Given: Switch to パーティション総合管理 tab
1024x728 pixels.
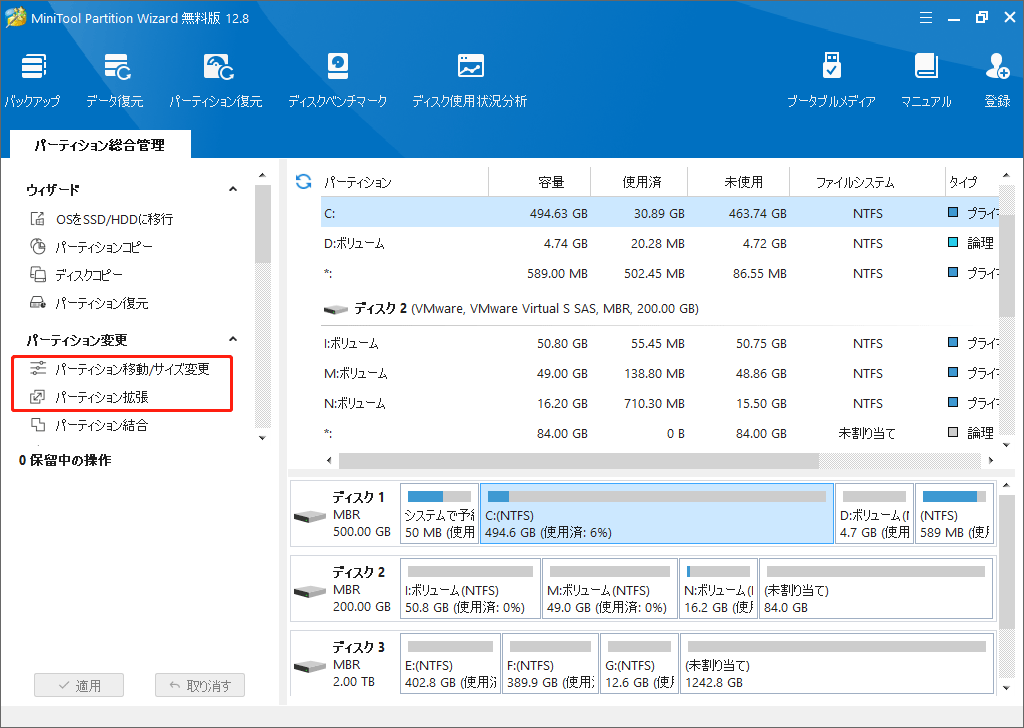Looking at the screenshot, I should point(100,145).
